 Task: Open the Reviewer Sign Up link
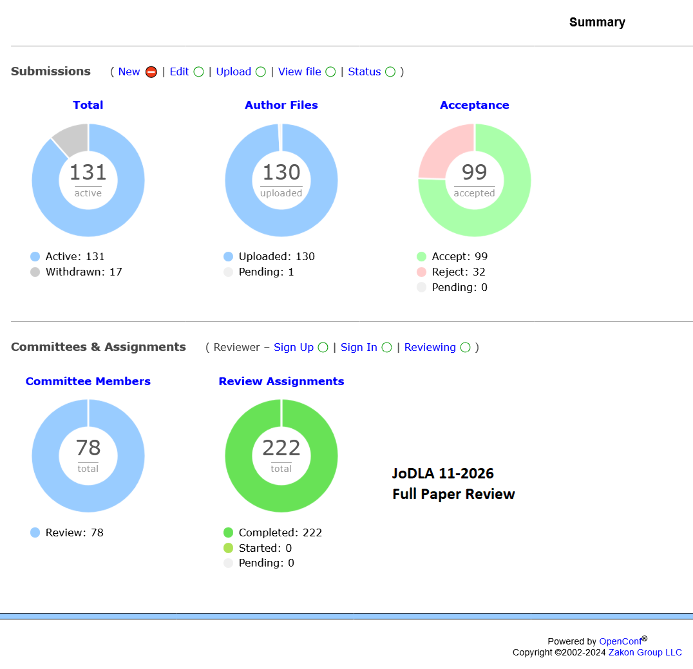[x=293, y=348]
